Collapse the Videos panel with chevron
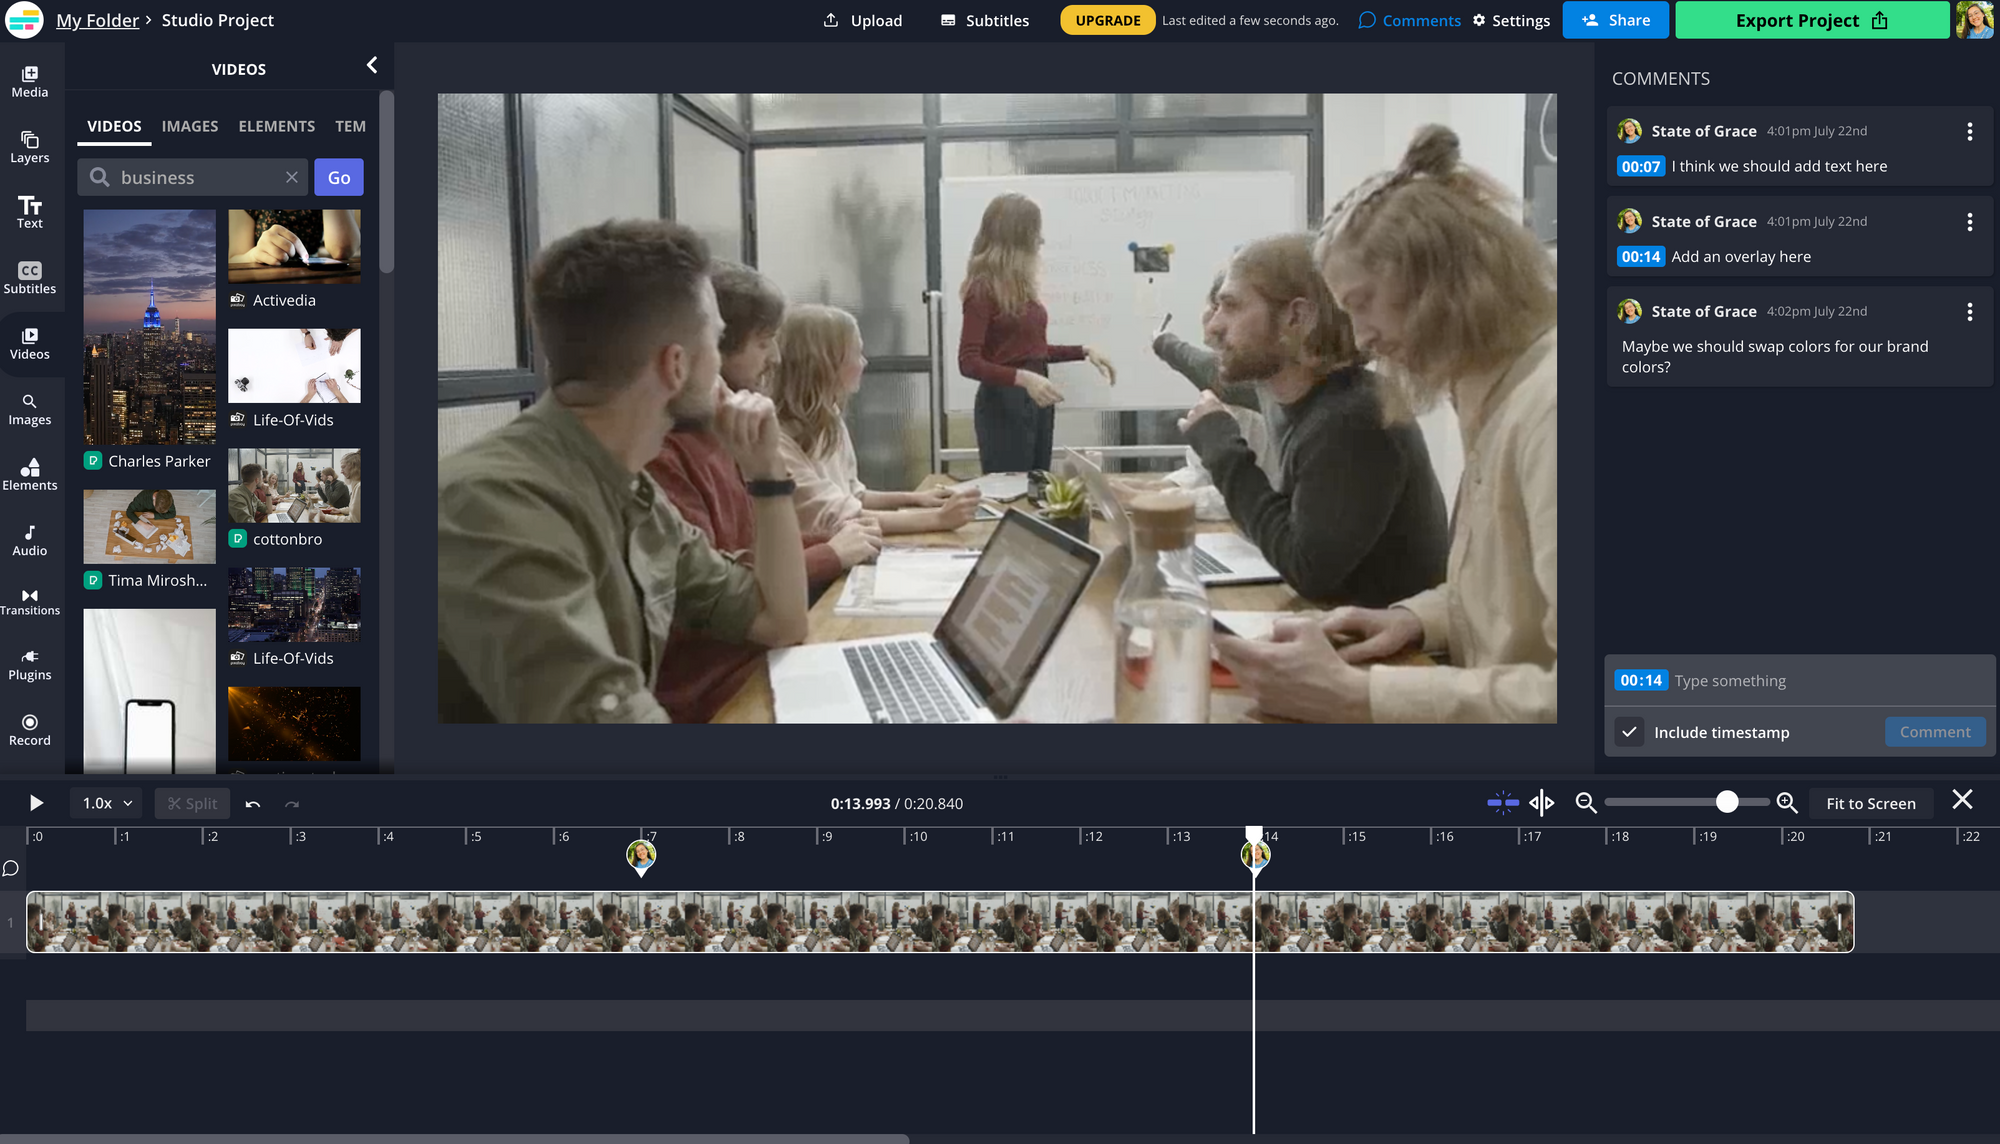Screen dimensions: 2000x1144 pyautogui.click(x=372, y=66)
